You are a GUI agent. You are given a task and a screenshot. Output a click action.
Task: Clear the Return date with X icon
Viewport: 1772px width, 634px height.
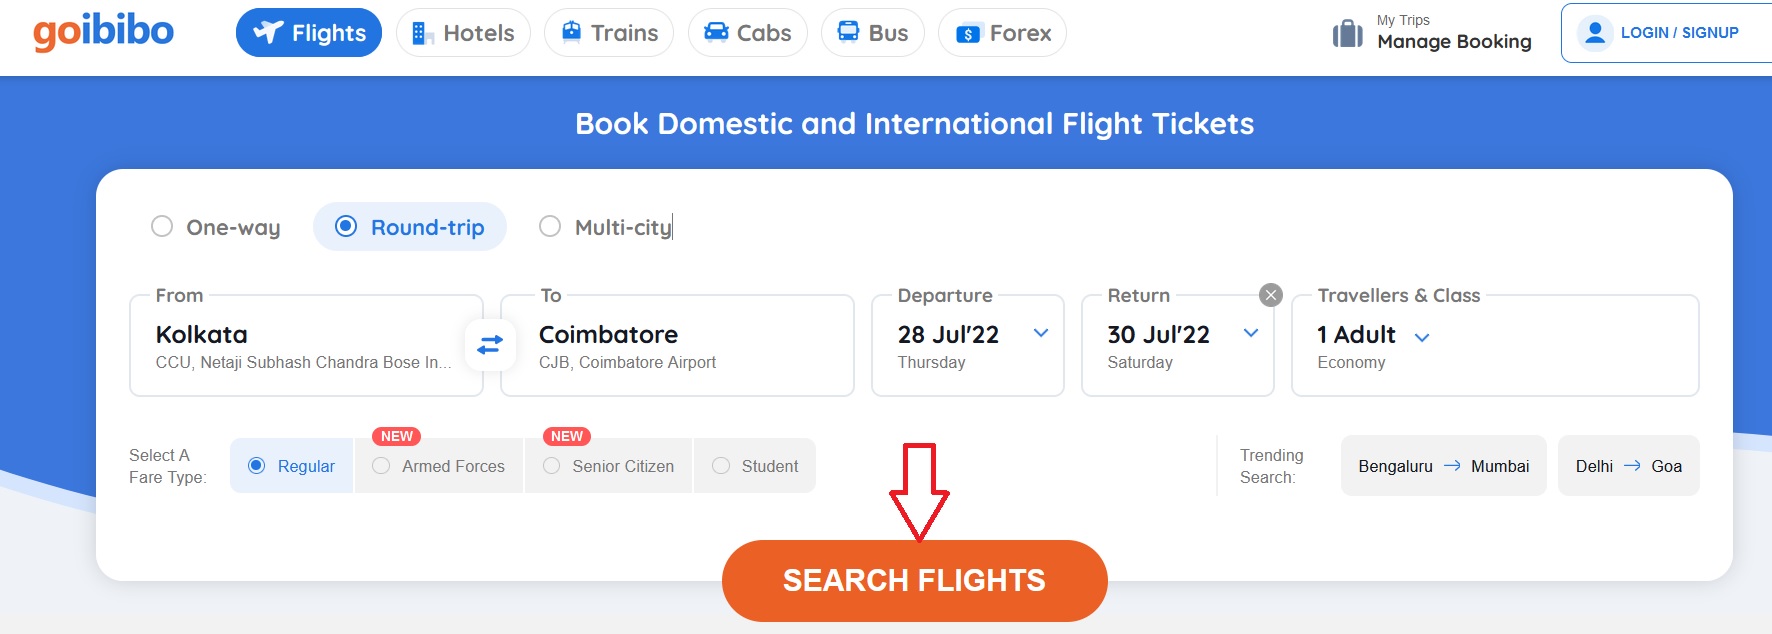click(1271, 295)
